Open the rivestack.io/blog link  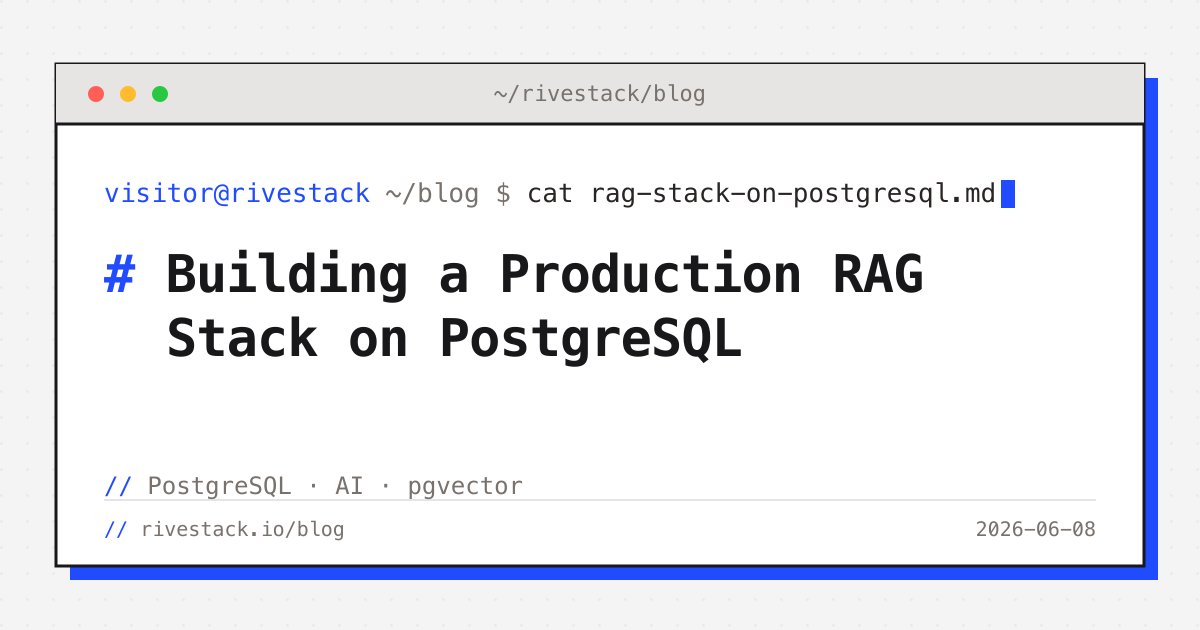tap(243, 529)
